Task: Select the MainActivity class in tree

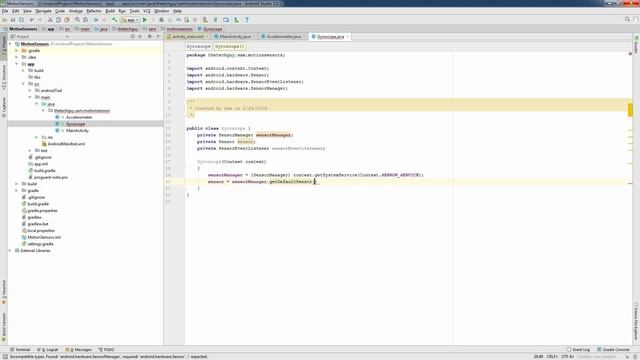Action: click(77, 131)
